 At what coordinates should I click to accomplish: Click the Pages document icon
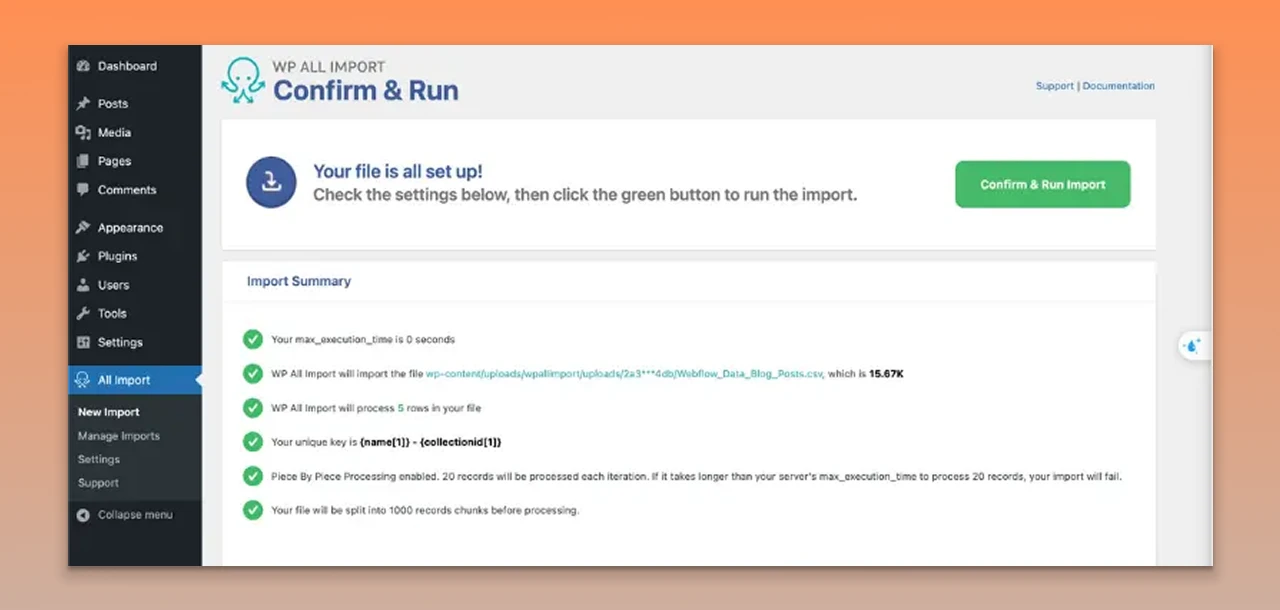click(x=83, y=161)
